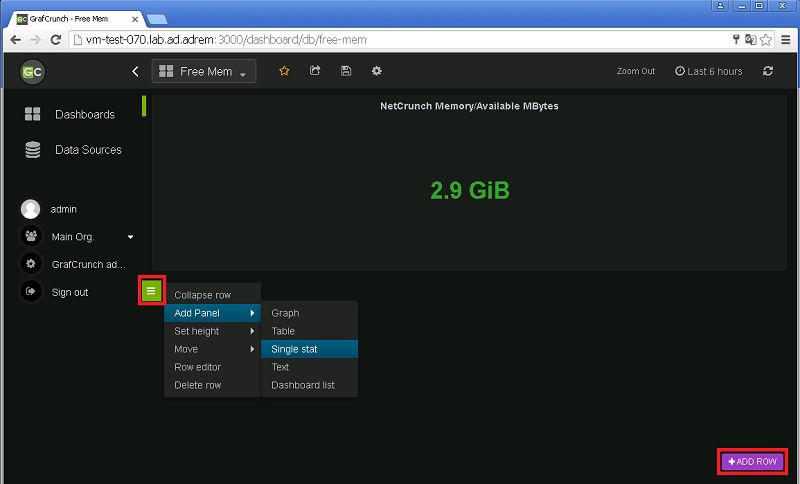Save the dashboard with the floppy disk icon

[x=346, y=71]
